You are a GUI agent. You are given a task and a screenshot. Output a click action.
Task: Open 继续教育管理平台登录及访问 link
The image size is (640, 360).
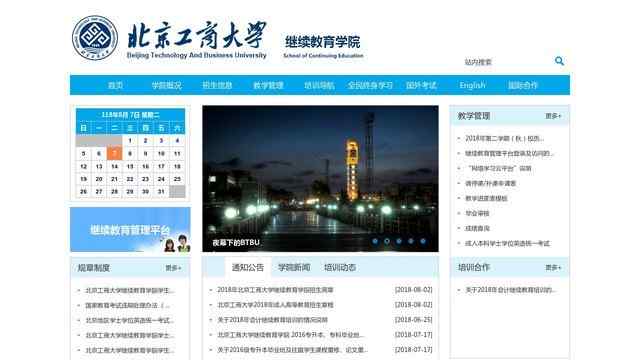tap(509, 153)
